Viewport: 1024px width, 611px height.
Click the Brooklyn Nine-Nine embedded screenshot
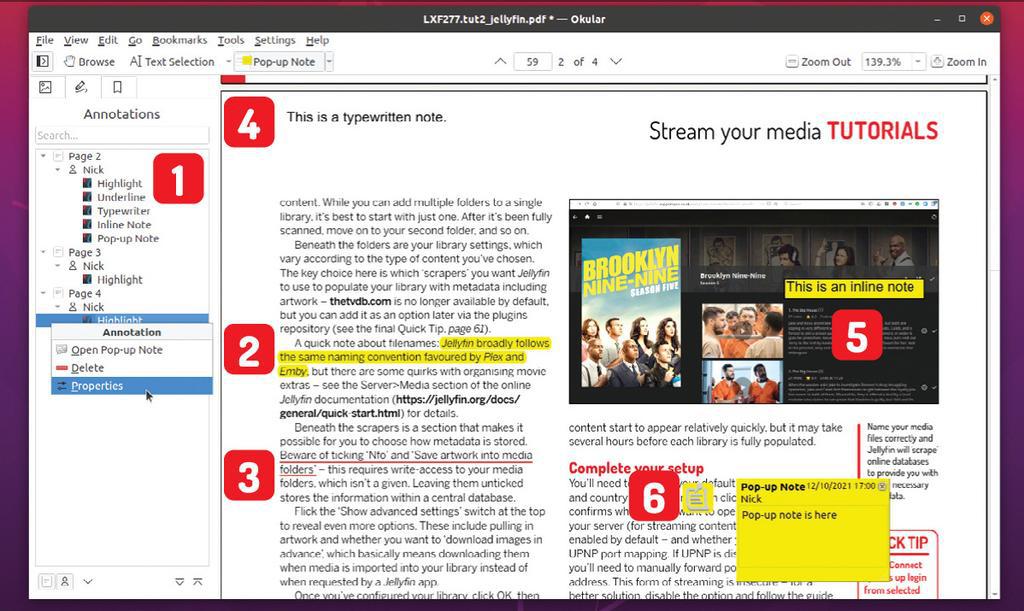[754, 302]
